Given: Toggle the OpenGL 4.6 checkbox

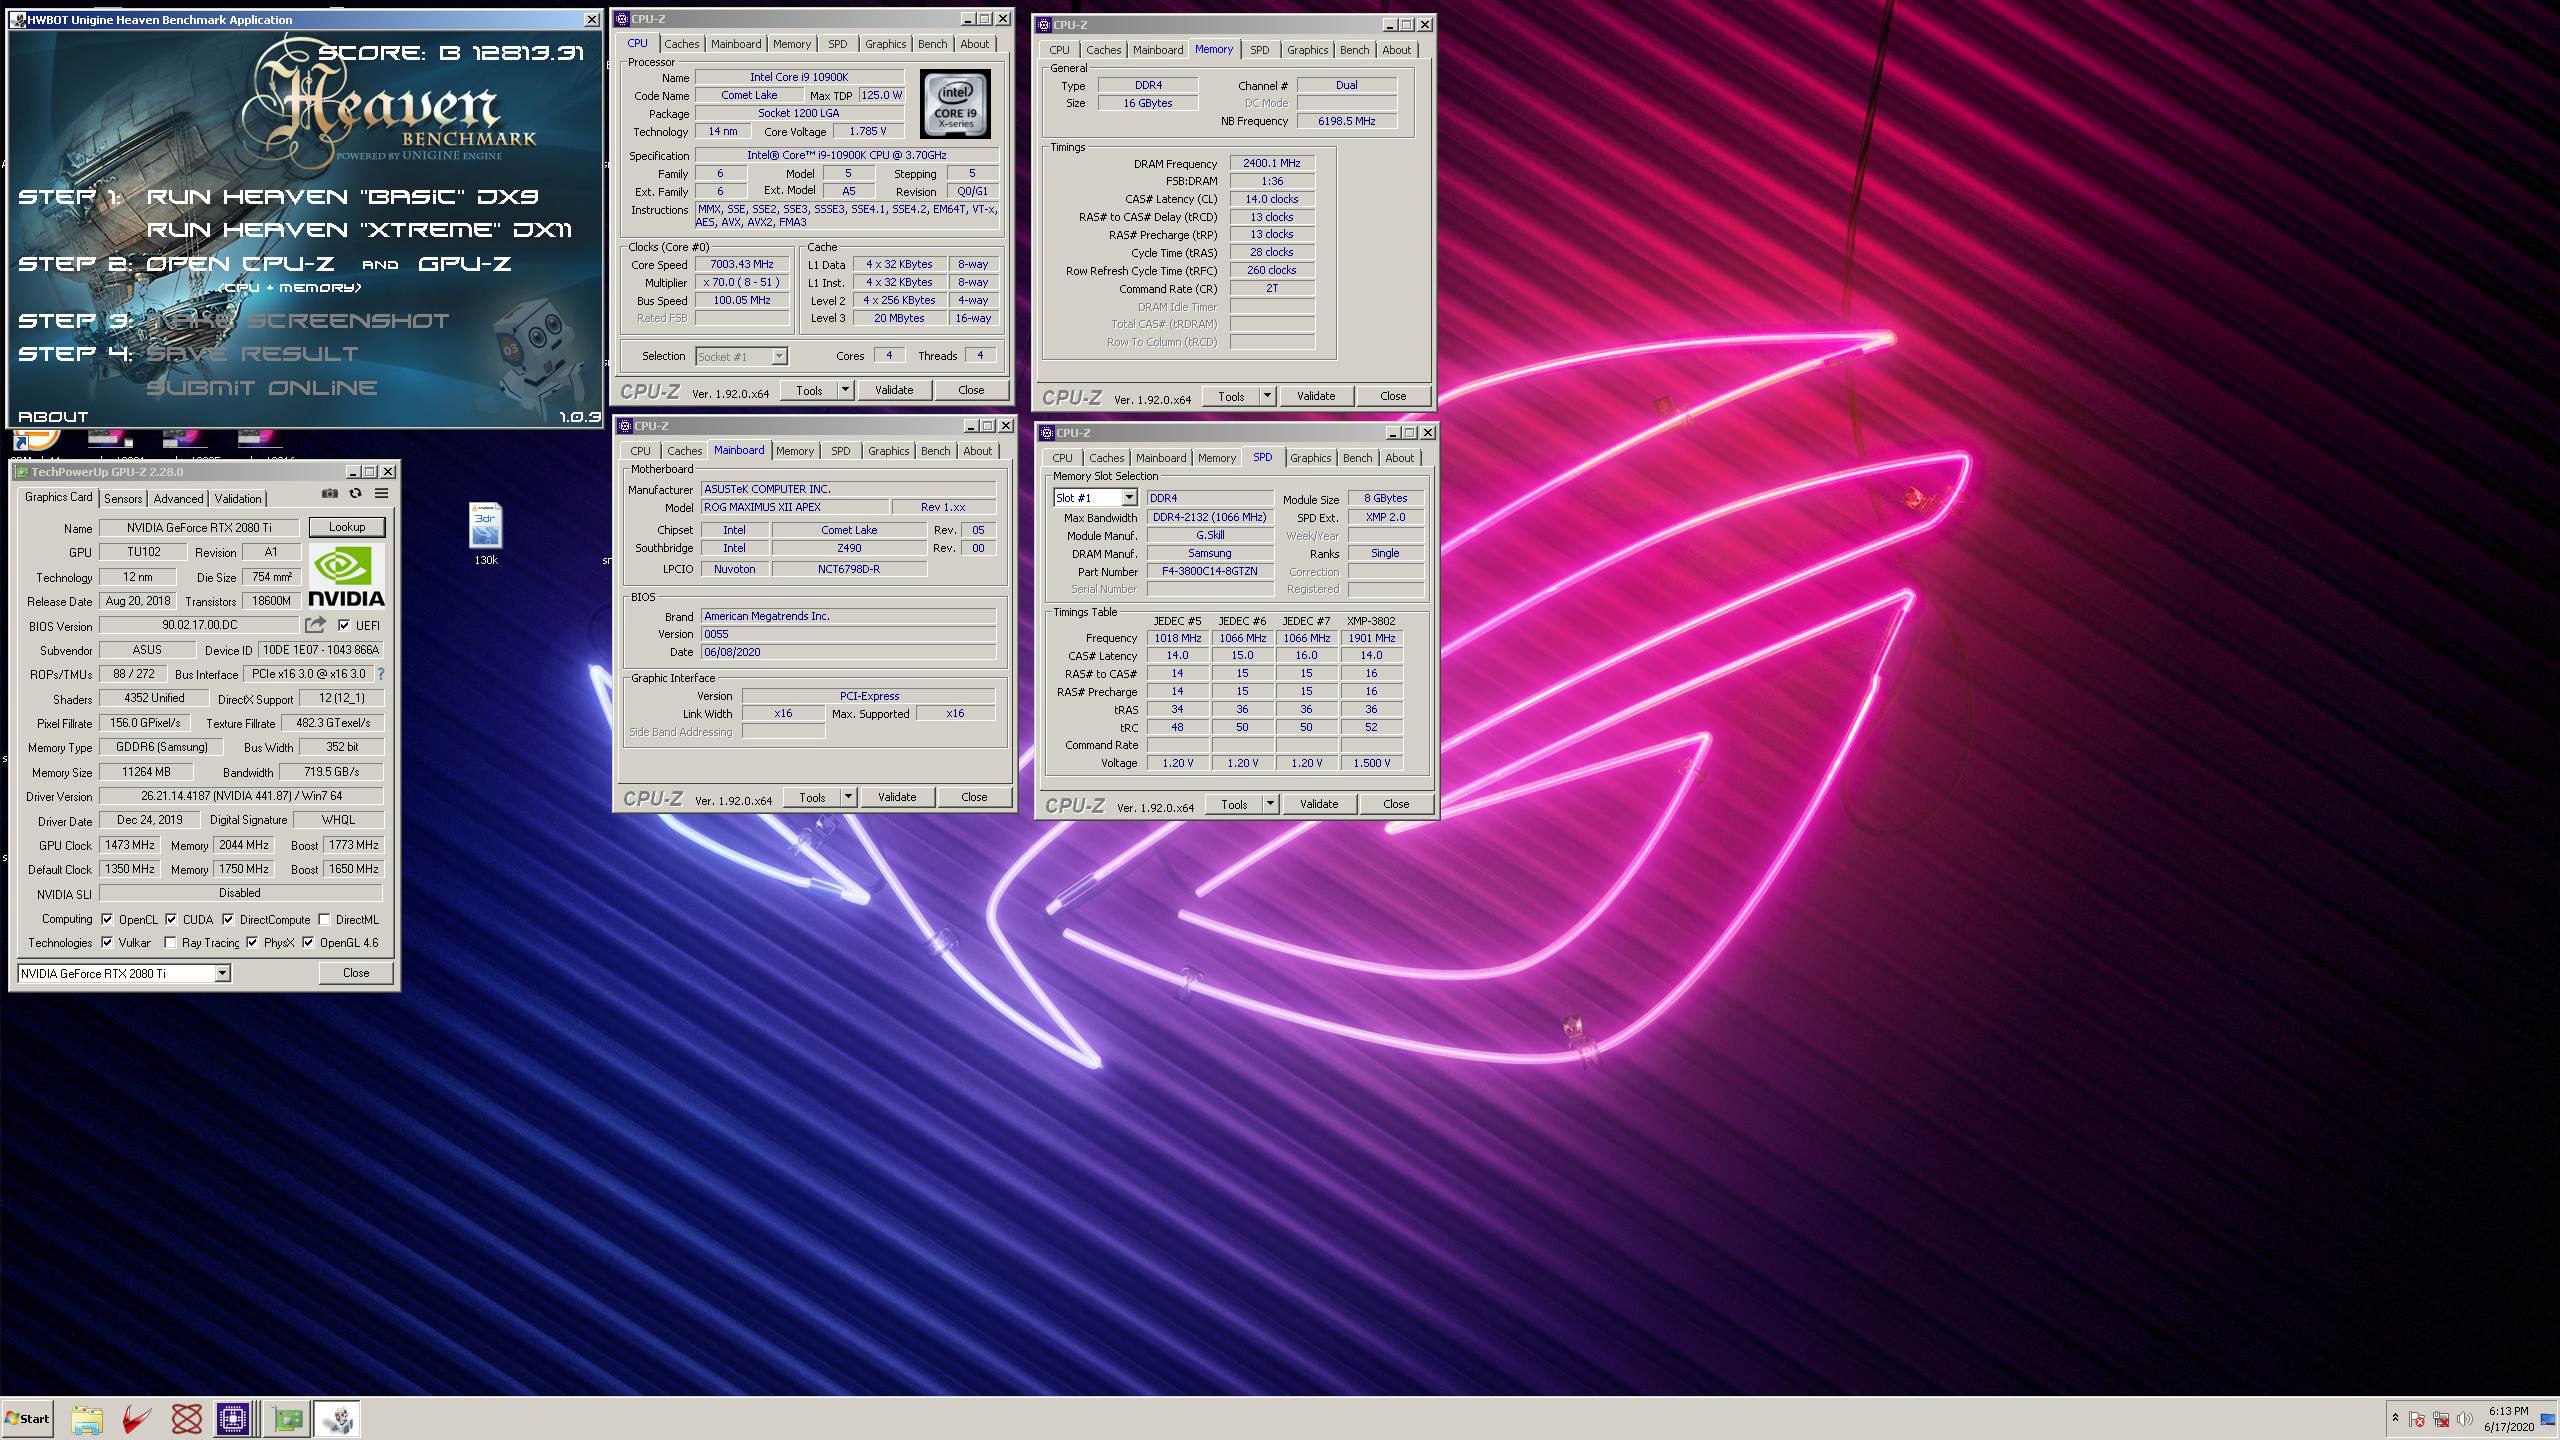Looking at the screenshot, I should (308, 942).
